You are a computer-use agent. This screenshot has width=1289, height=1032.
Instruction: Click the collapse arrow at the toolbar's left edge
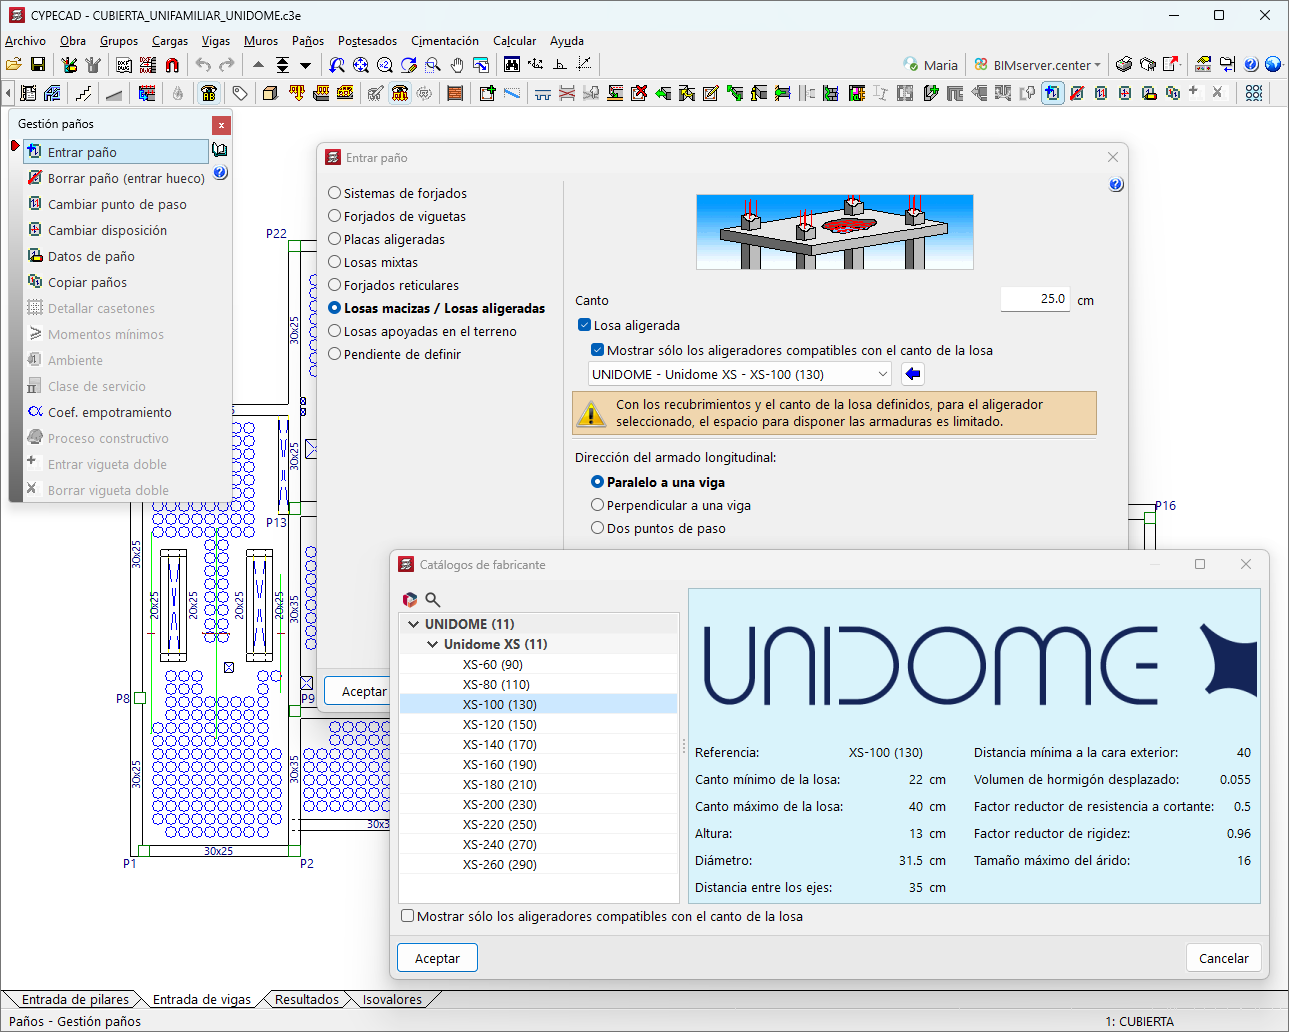[8, 93]
